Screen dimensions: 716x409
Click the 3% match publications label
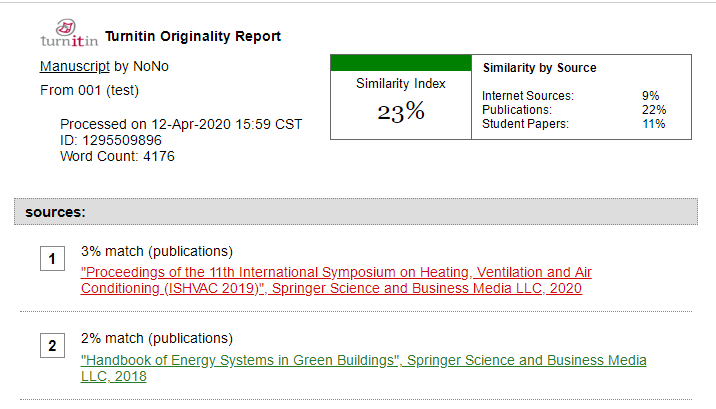pyautogui.click(x=156, y=251)
